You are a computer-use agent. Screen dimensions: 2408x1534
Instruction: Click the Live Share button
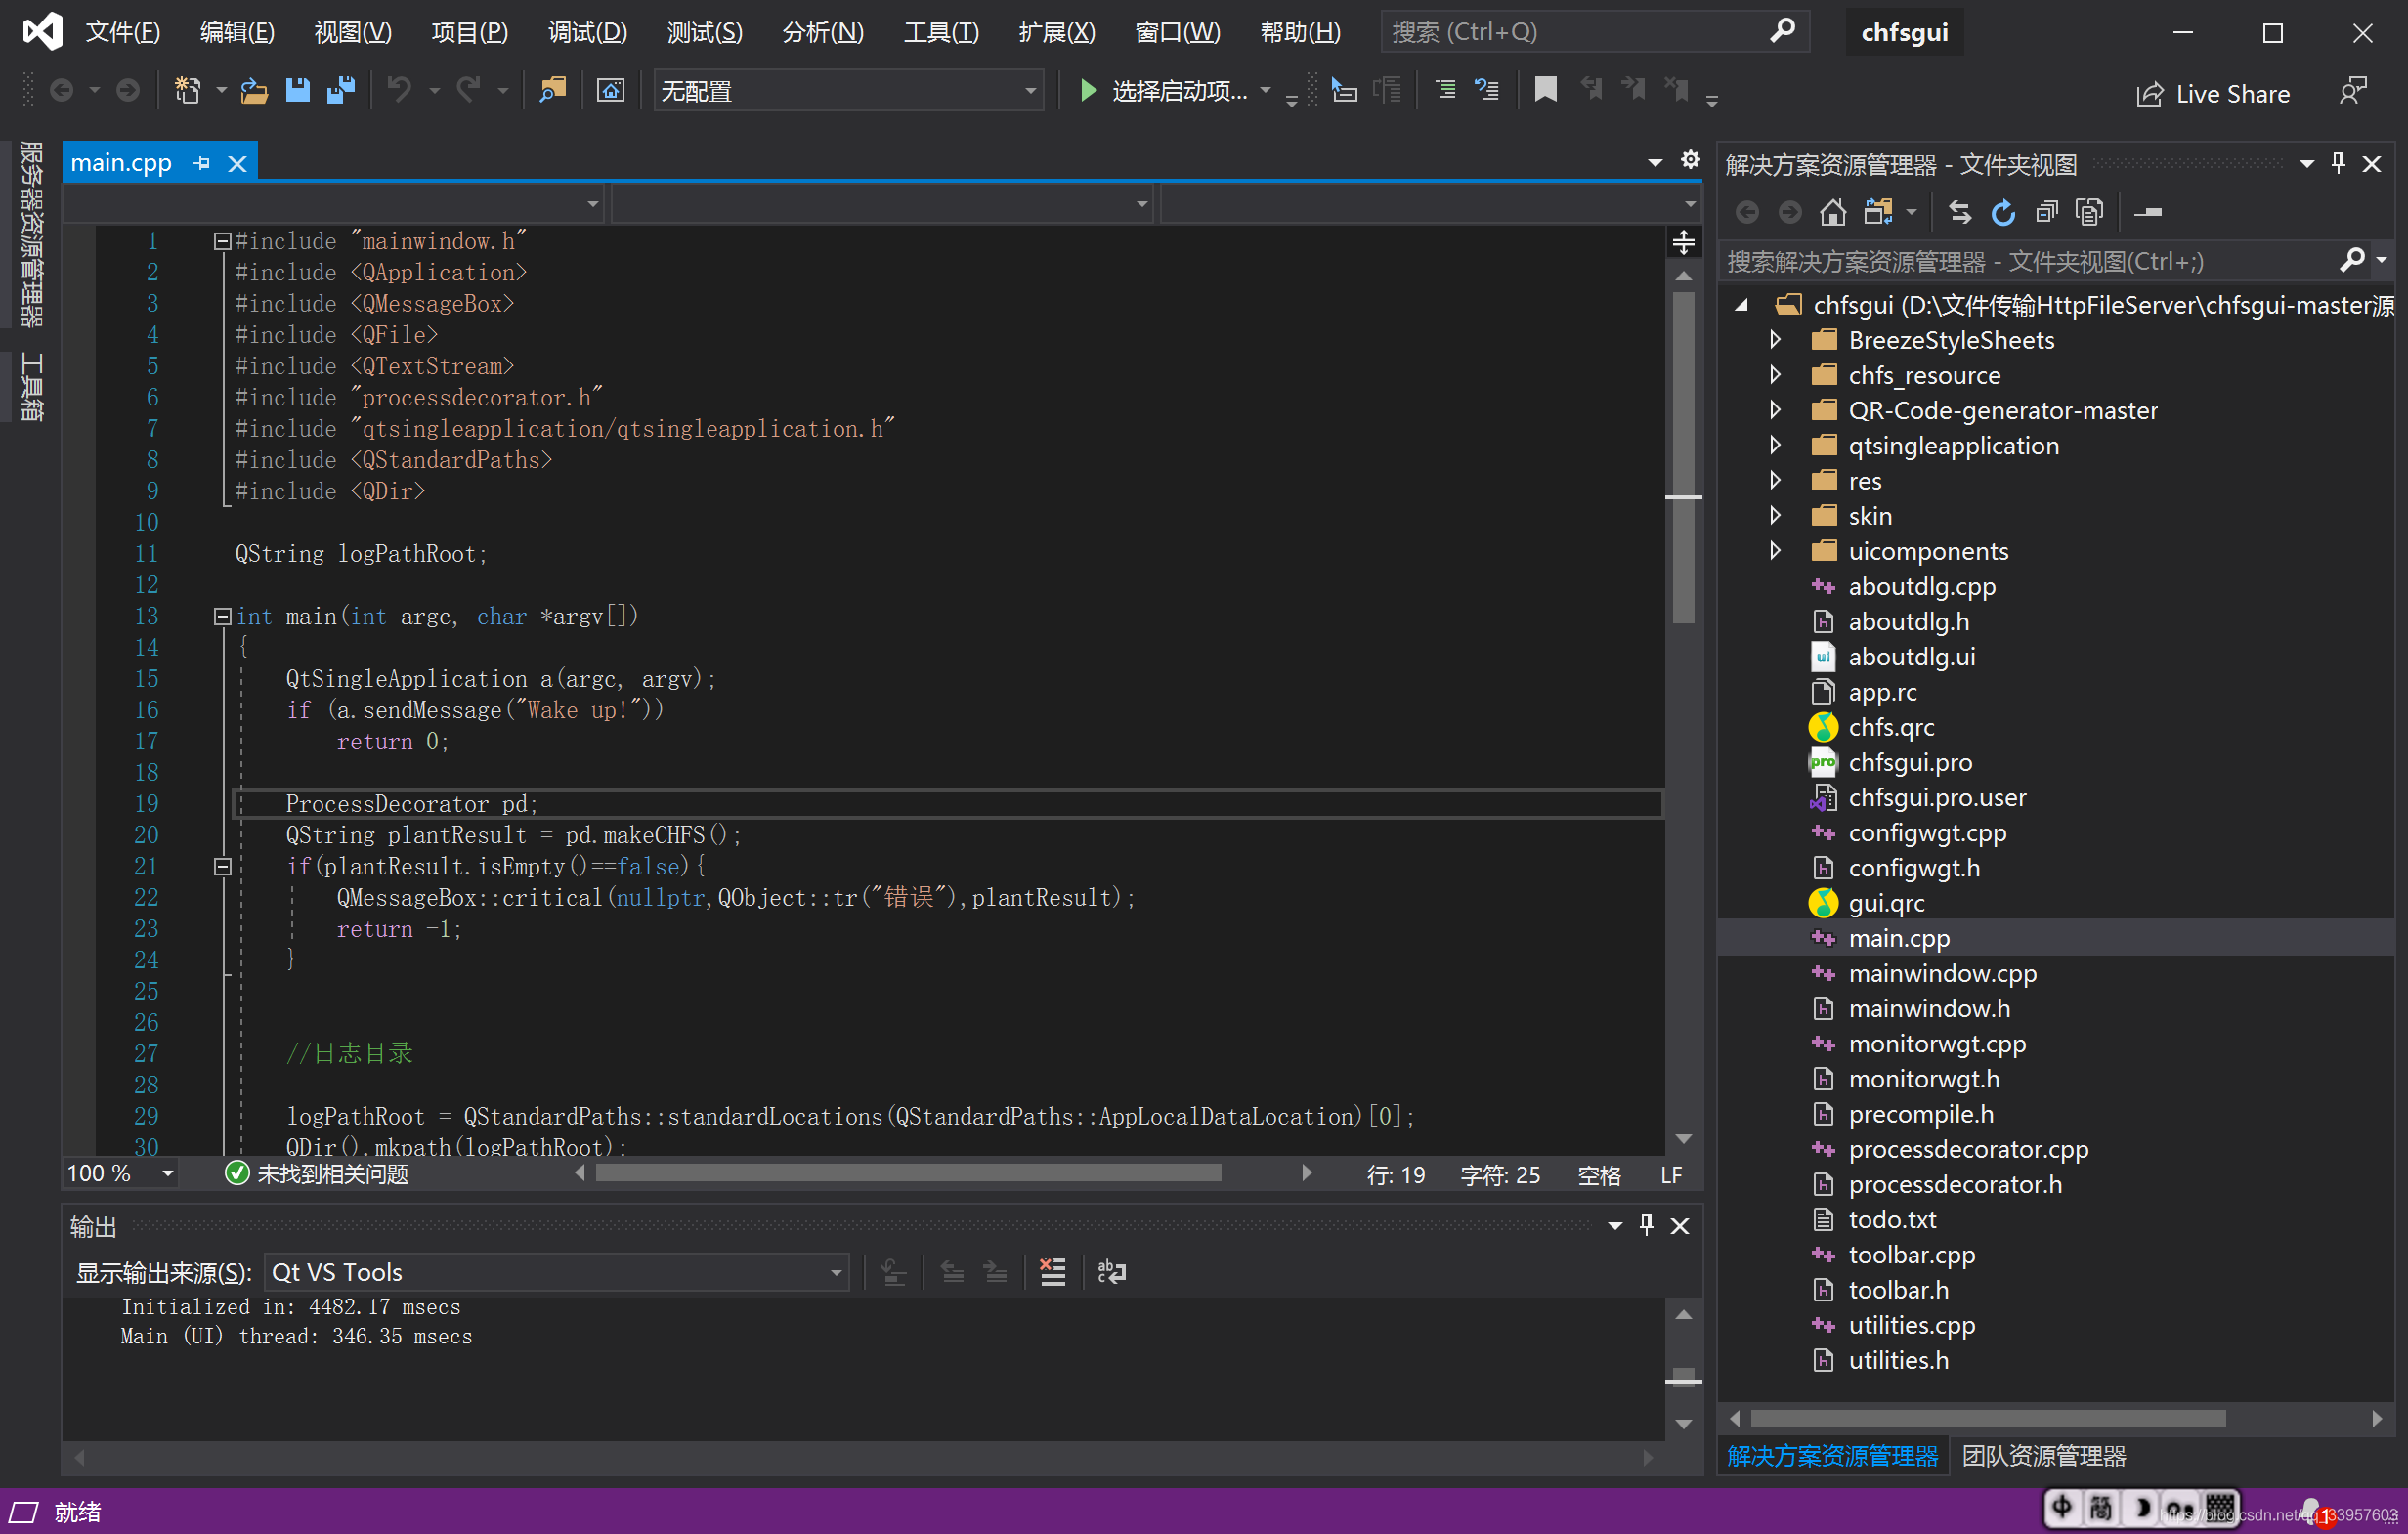[2213, 94]
